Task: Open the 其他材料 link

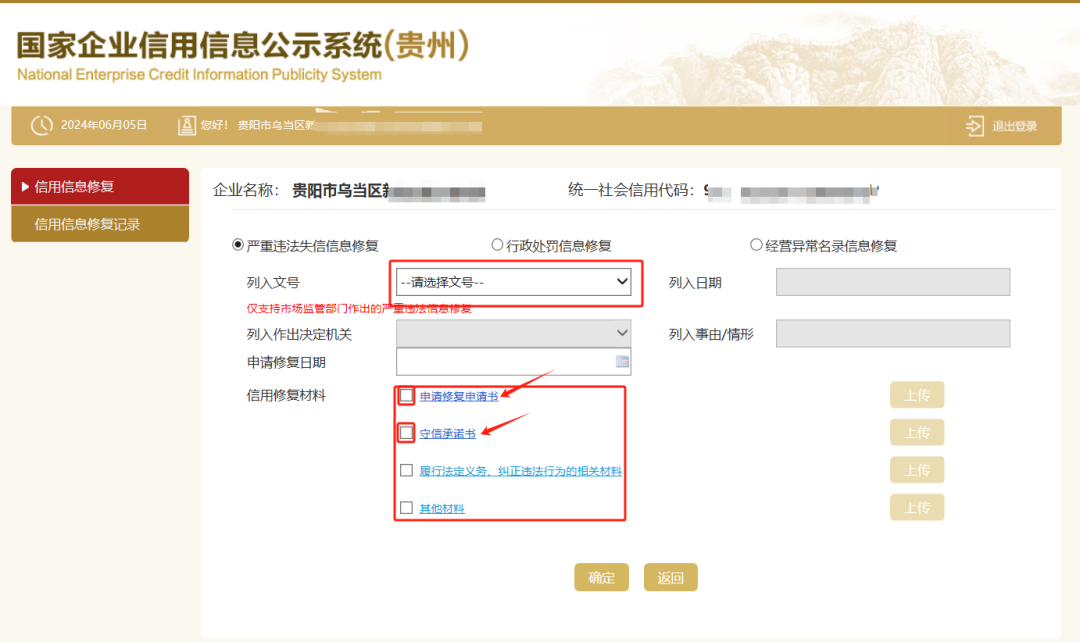Action: 442,508
